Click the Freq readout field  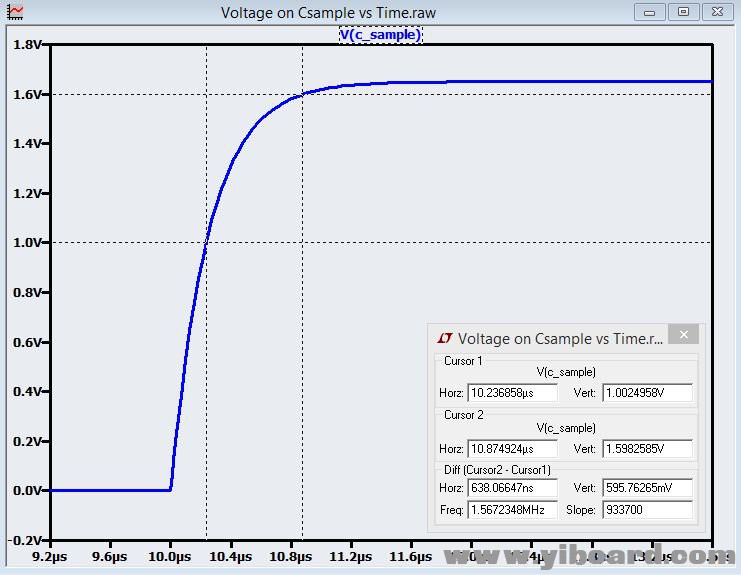click(512, 510)
